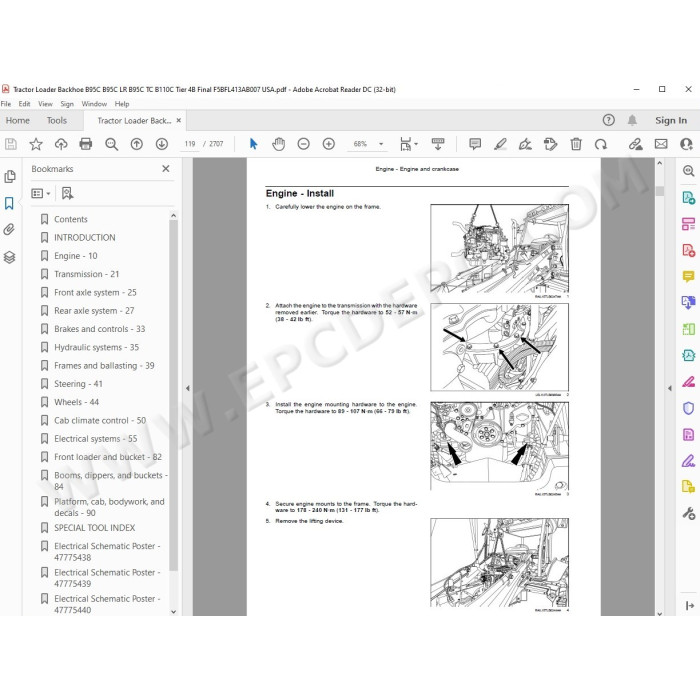
Task: Open the View menu
Action: point(45,104)
